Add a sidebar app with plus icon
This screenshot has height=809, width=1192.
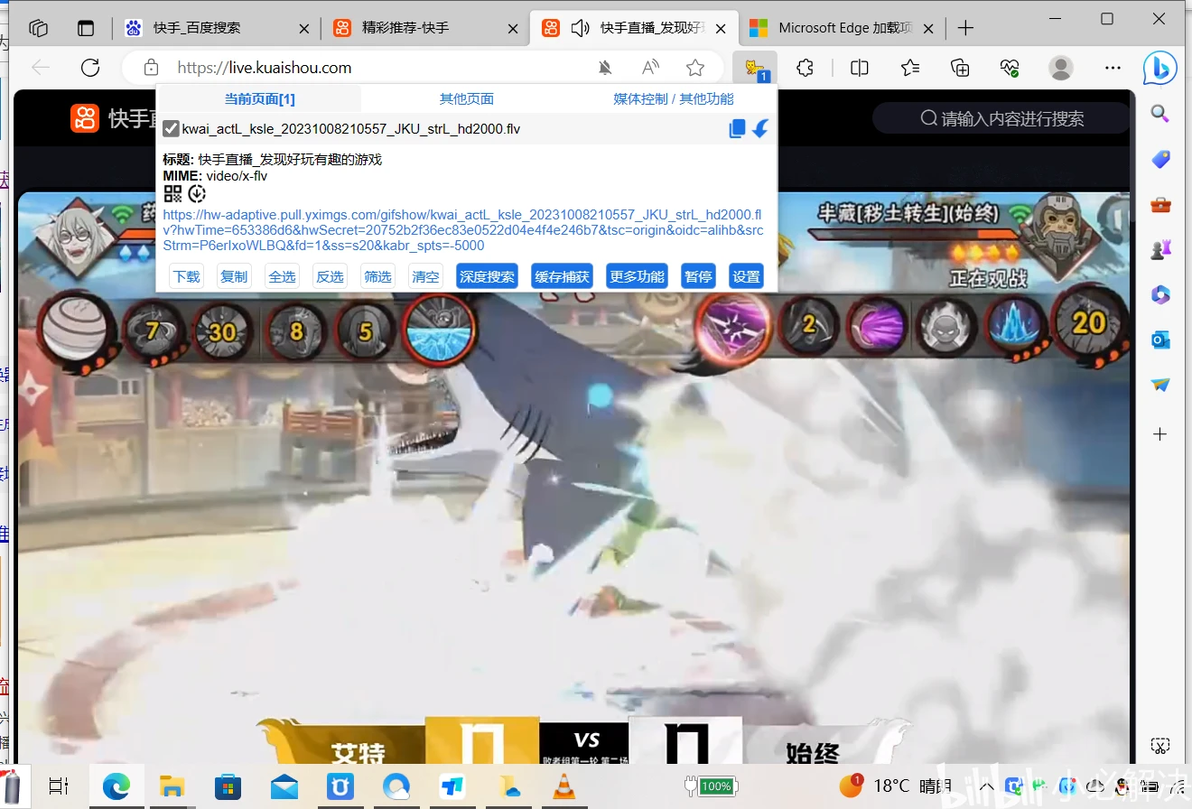tap(1160, 434)
